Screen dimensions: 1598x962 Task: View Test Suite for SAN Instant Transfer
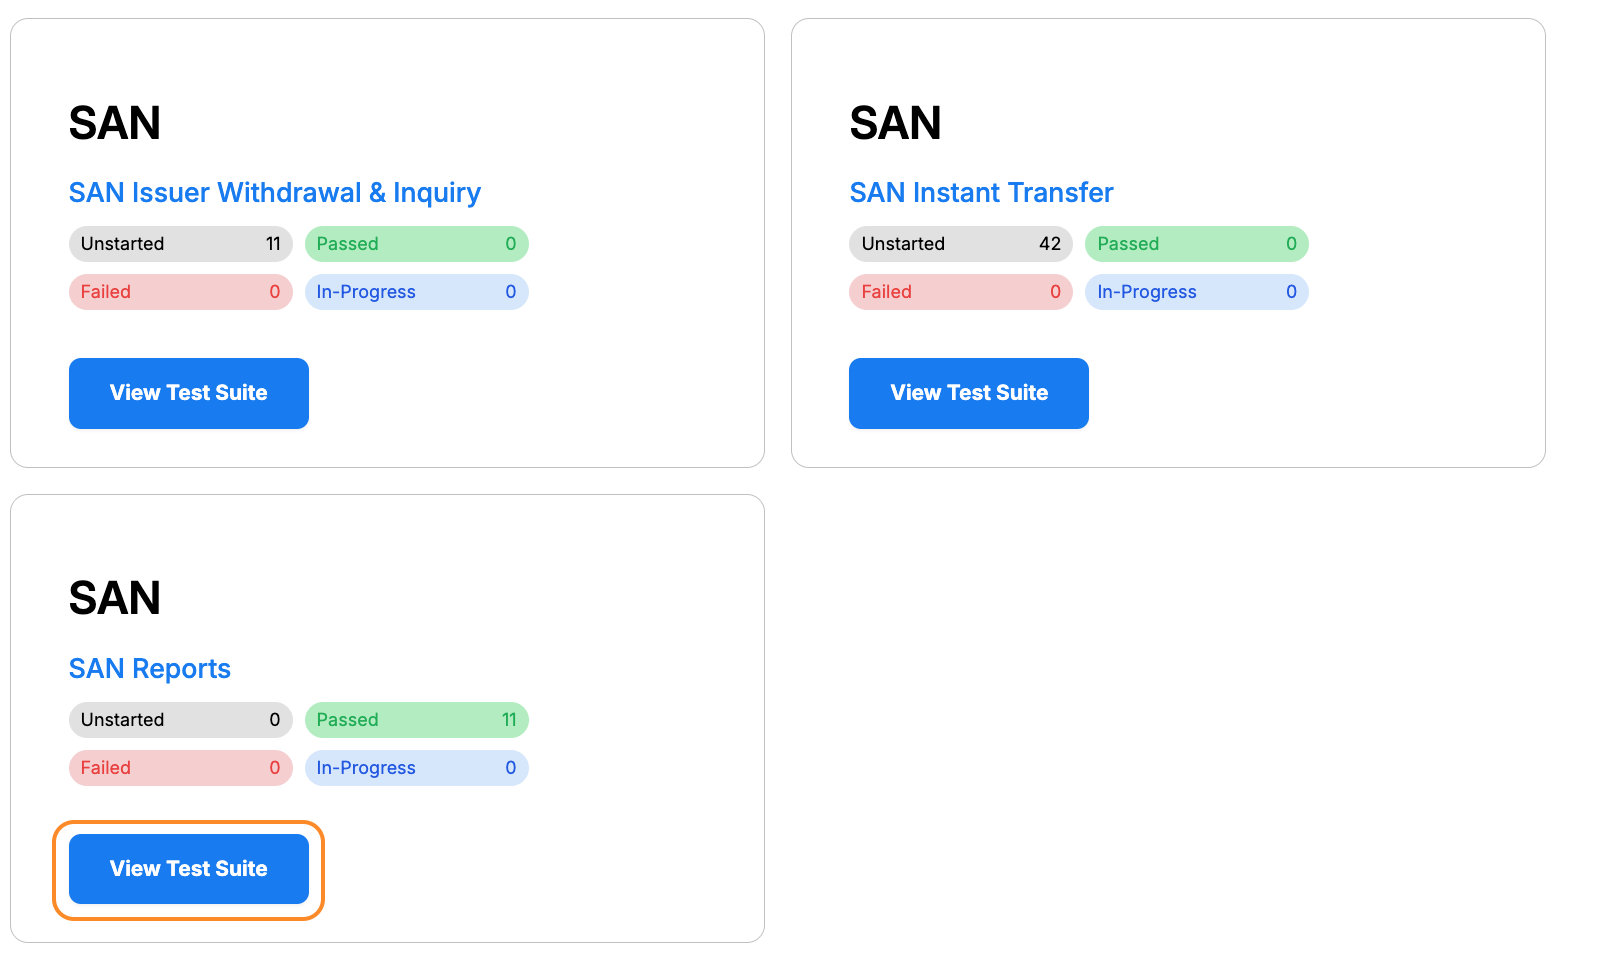[x=968, y=393]
